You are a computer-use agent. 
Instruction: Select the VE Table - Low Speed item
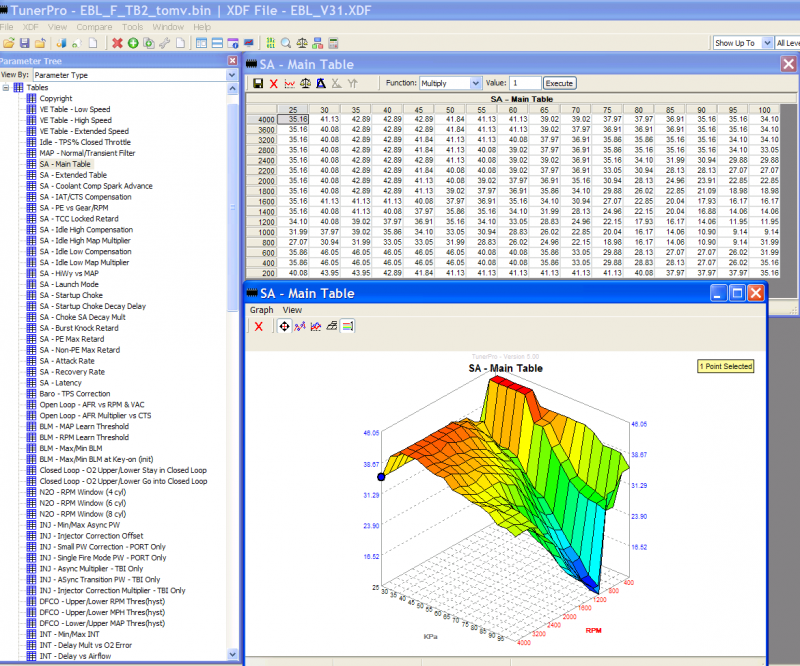click(x=75, y=109)
